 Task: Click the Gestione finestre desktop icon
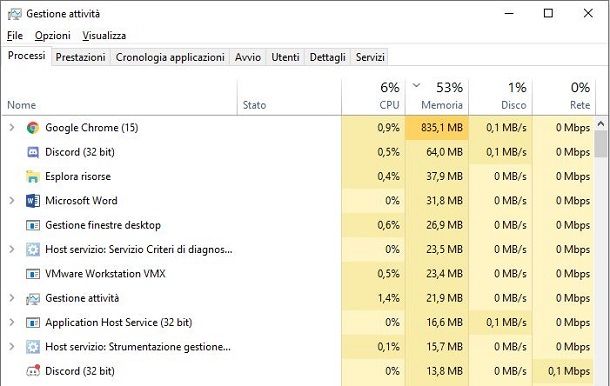33,225
